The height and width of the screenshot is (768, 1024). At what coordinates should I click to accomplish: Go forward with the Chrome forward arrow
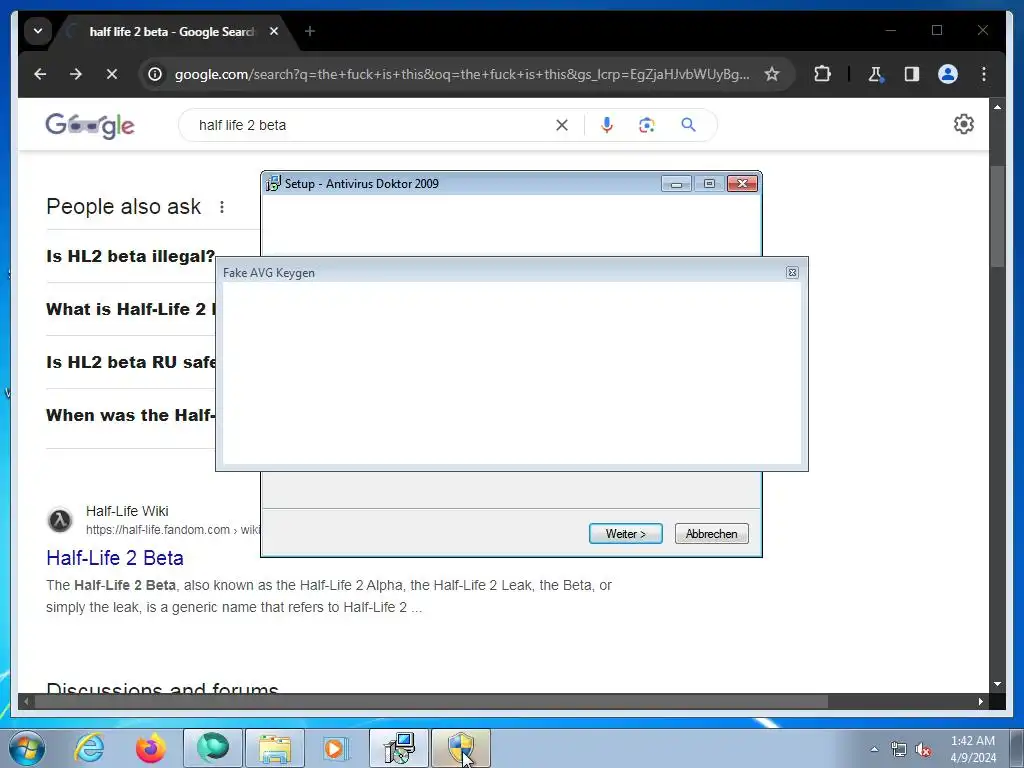click(x=76, y=74)
